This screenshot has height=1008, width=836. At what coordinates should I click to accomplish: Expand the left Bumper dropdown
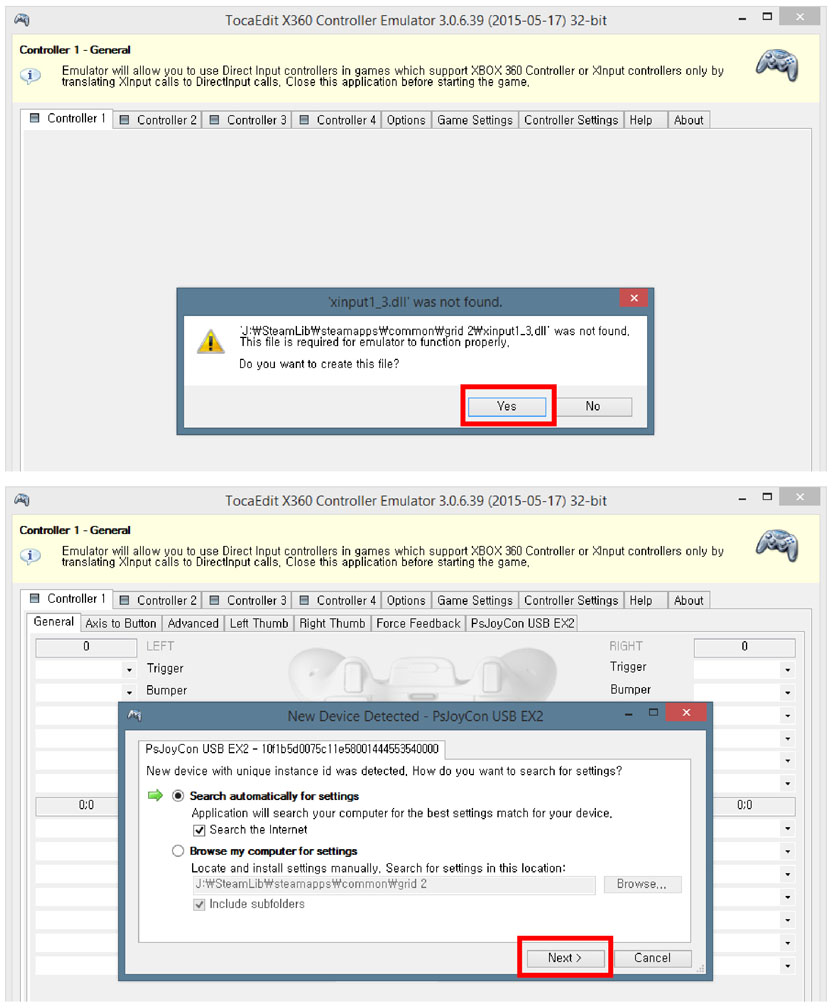[x=129, y=692]
